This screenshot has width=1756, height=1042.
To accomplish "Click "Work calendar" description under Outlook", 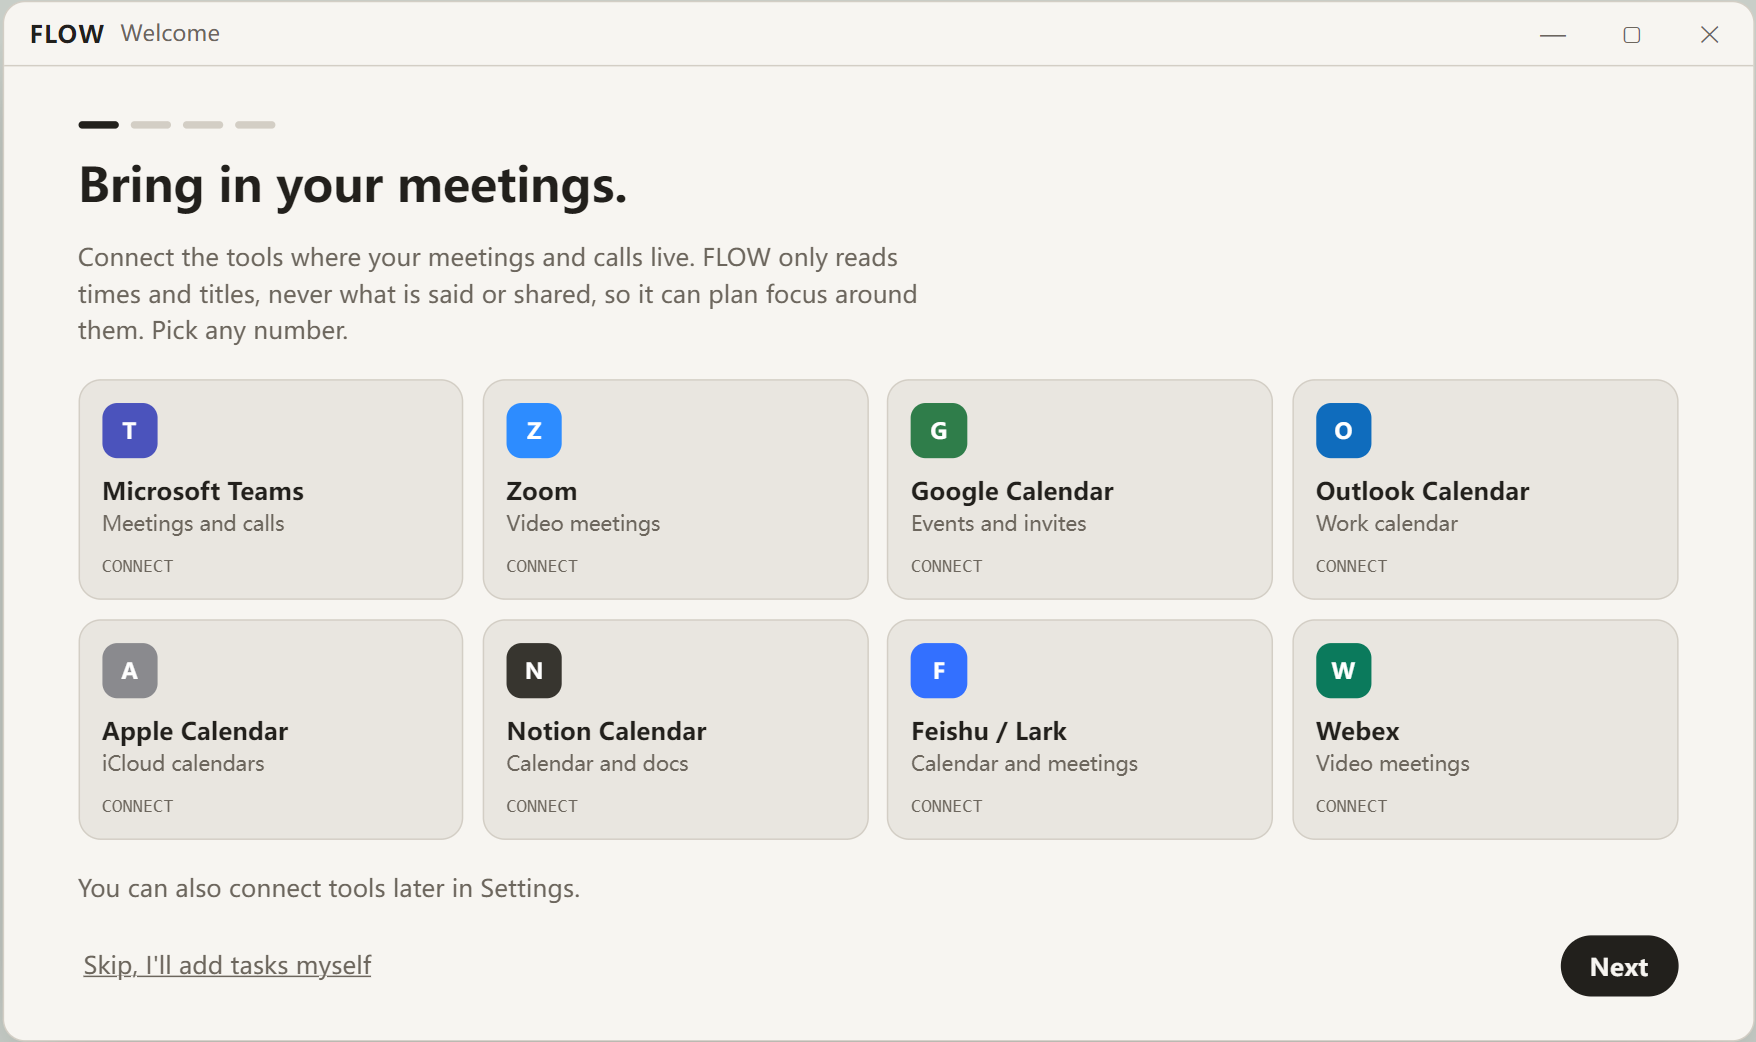I will click(1387, 523).
